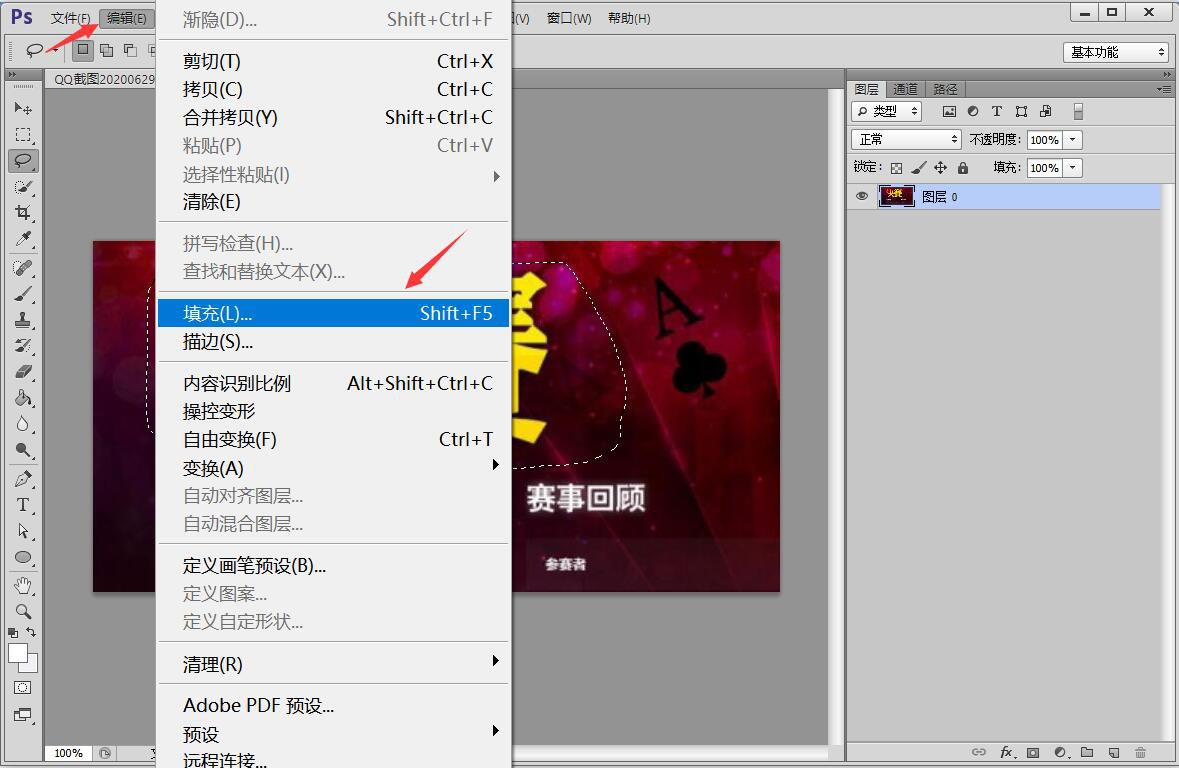Click the layer opacity 100% field
Screen dimensions: 1179x768
coord(1044,139)
